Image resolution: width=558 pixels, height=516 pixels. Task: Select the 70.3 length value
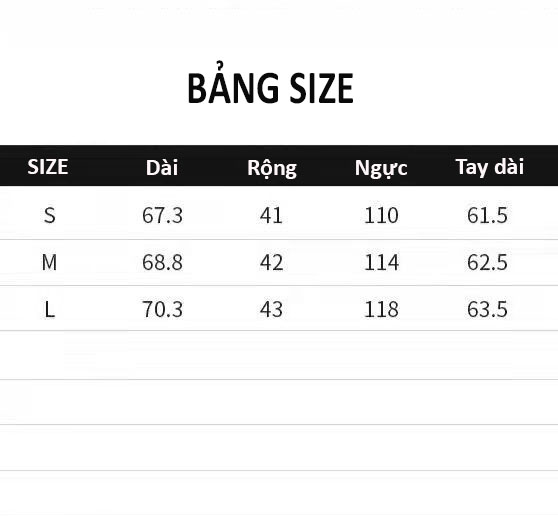[162, 309]
